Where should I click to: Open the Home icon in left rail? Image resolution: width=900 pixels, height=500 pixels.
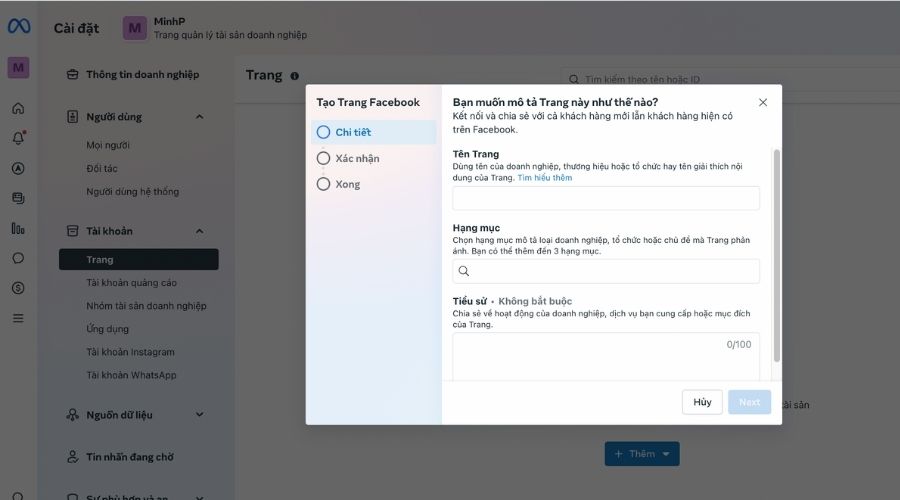(x=18, y=108)
